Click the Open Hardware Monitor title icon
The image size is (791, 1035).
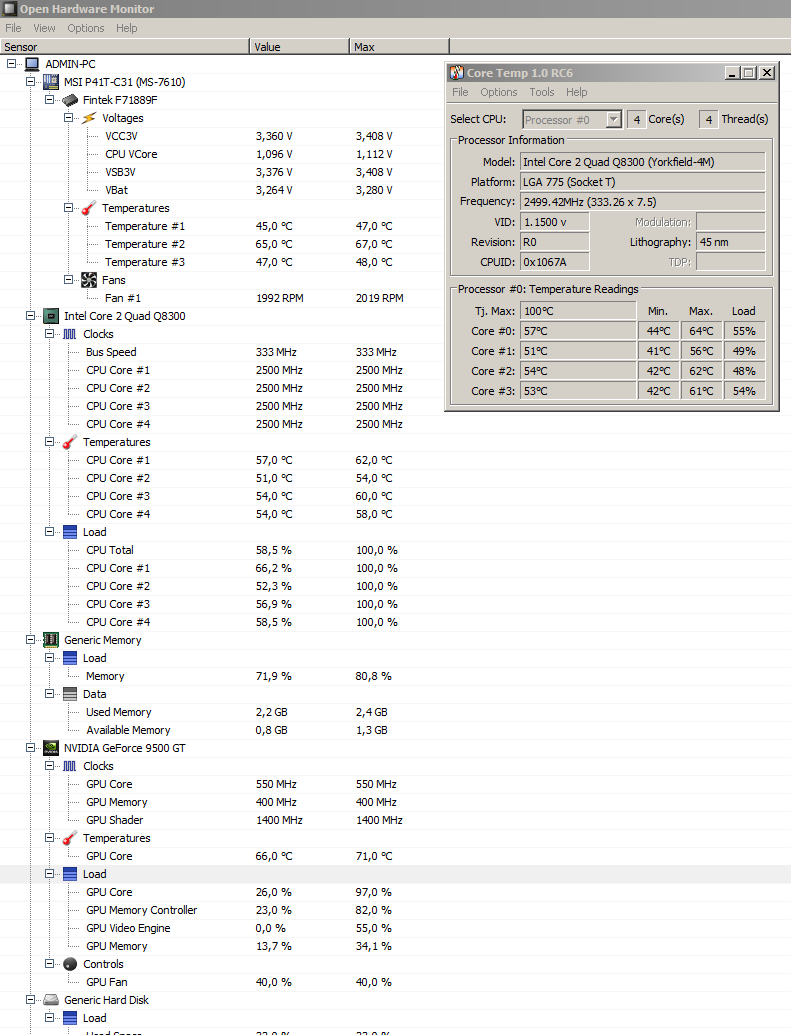click(10, 9)
